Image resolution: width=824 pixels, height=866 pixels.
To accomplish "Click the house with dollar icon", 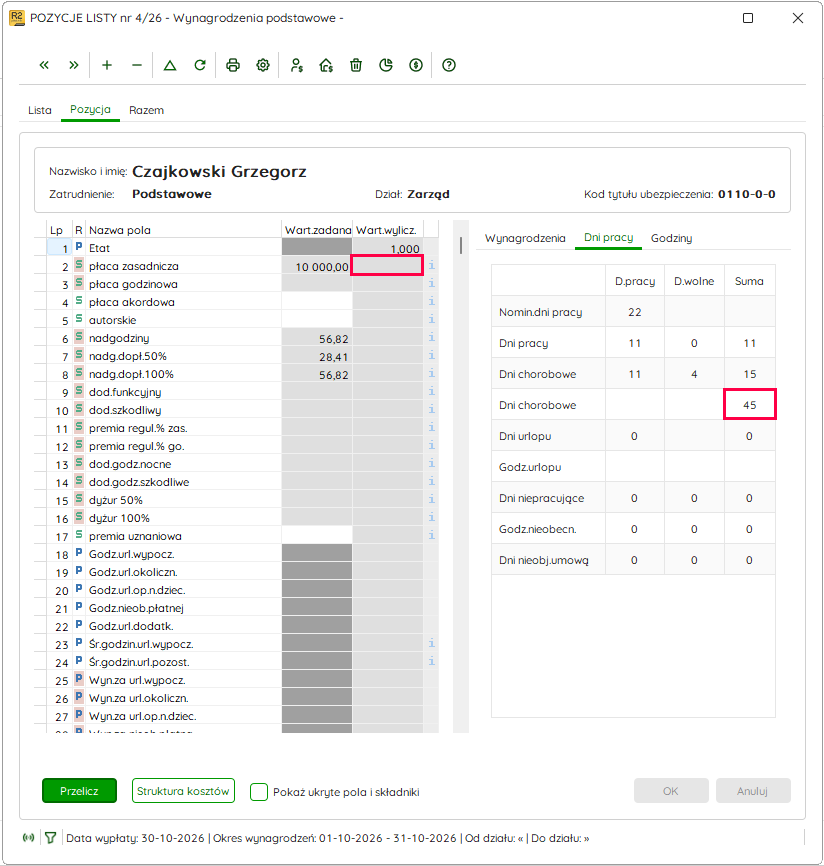I will [x=326, y=65].
